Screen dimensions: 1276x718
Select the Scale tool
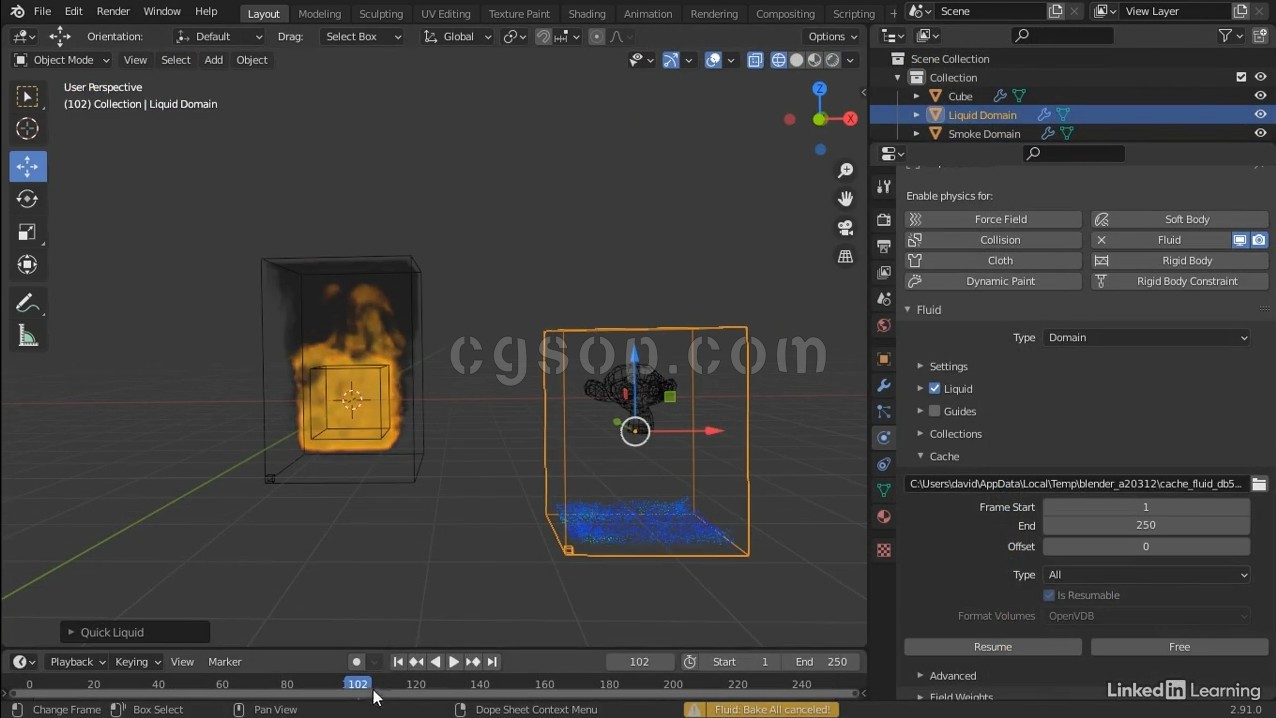[x=28, y=232]
